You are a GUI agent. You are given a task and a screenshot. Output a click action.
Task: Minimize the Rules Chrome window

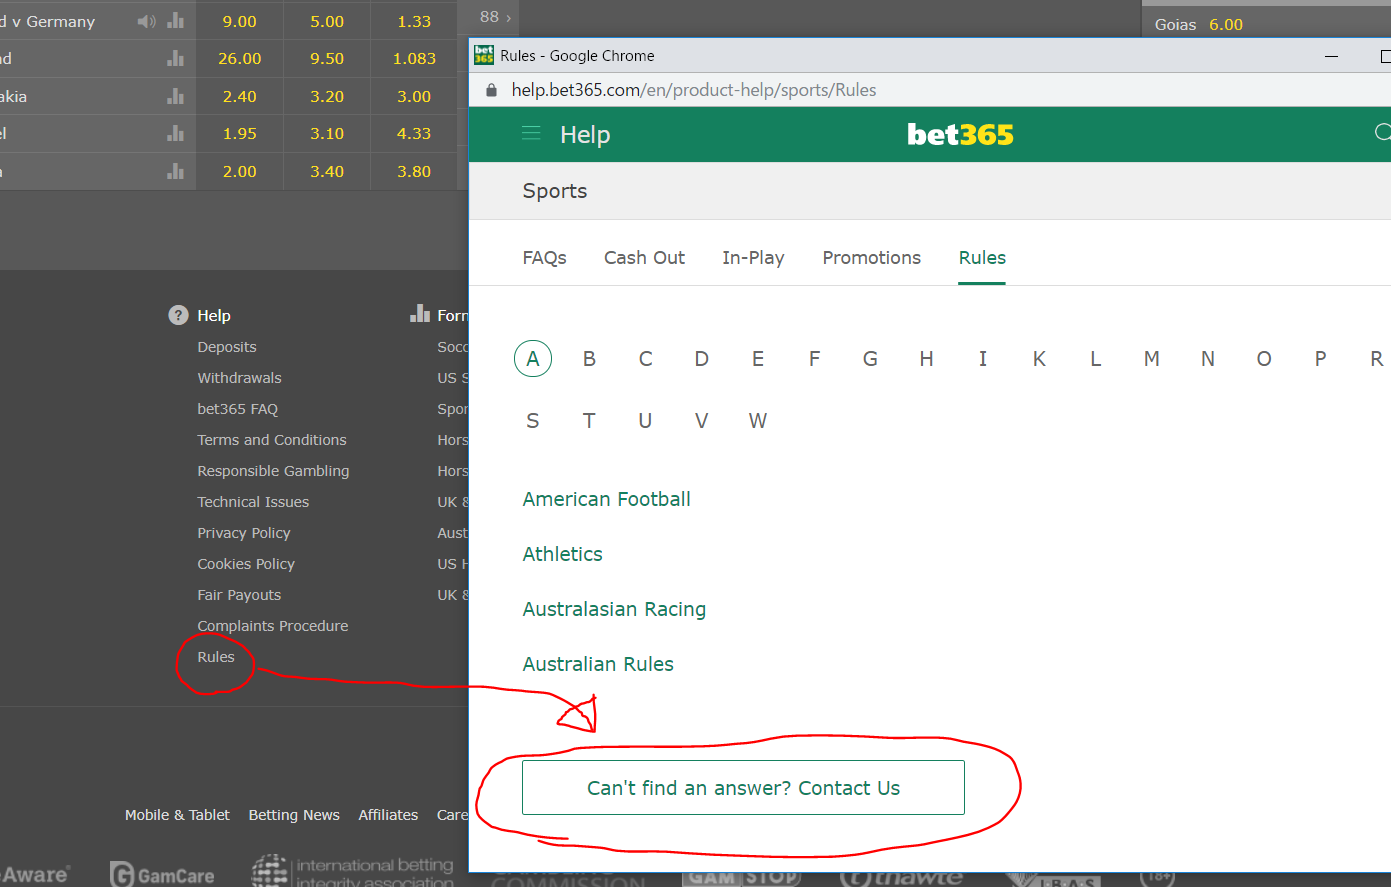coord(1331,56)
